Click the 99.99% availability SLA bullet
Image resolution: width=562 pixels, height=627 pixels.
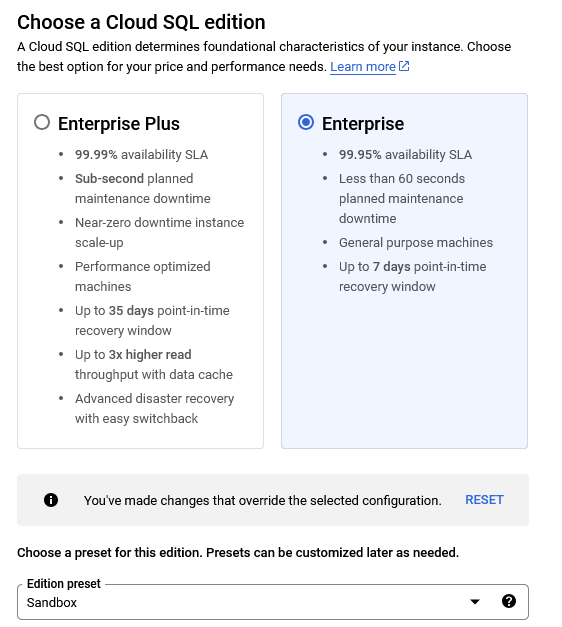[141, 155]
